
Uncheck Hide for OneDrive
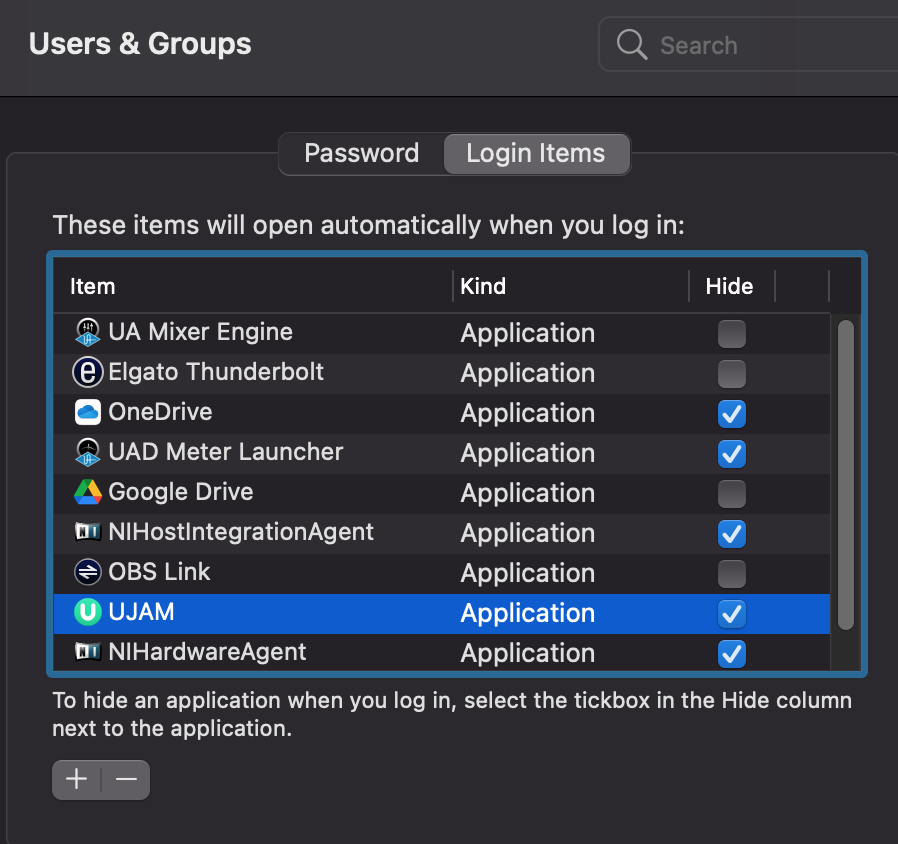pos(732,414)
